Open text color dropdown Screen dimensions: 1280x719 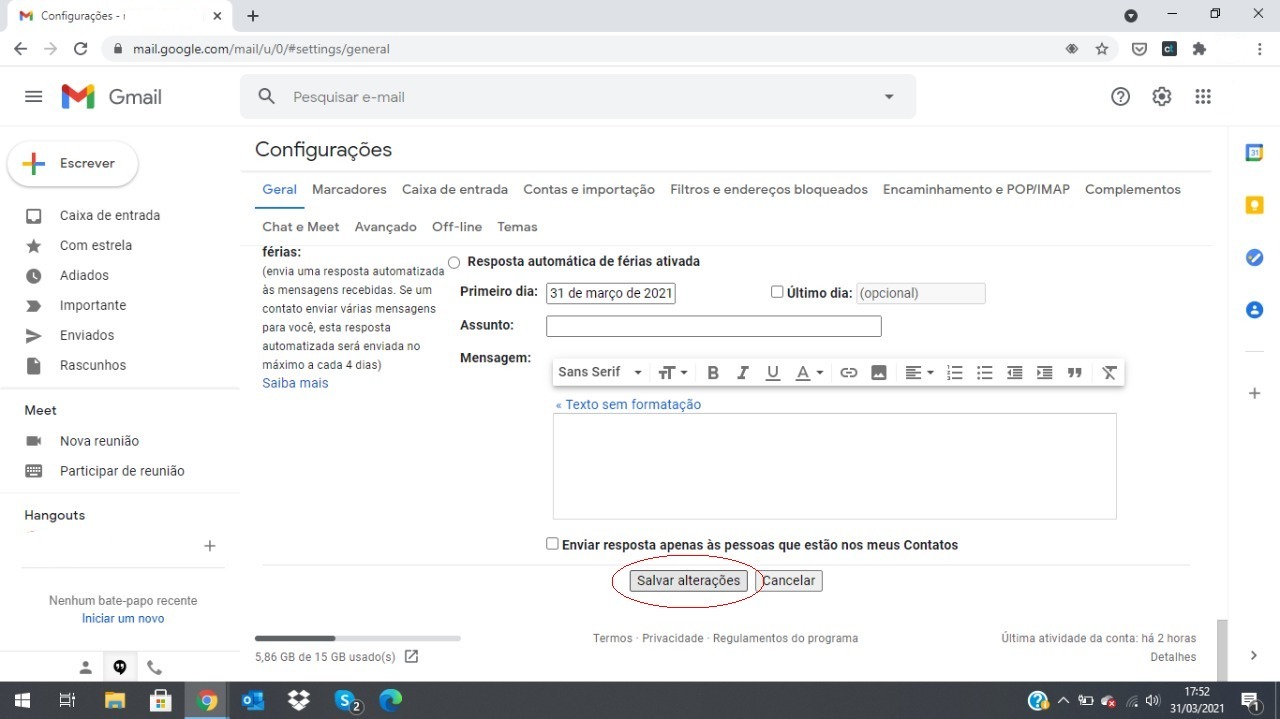click(x=809, y=372)
